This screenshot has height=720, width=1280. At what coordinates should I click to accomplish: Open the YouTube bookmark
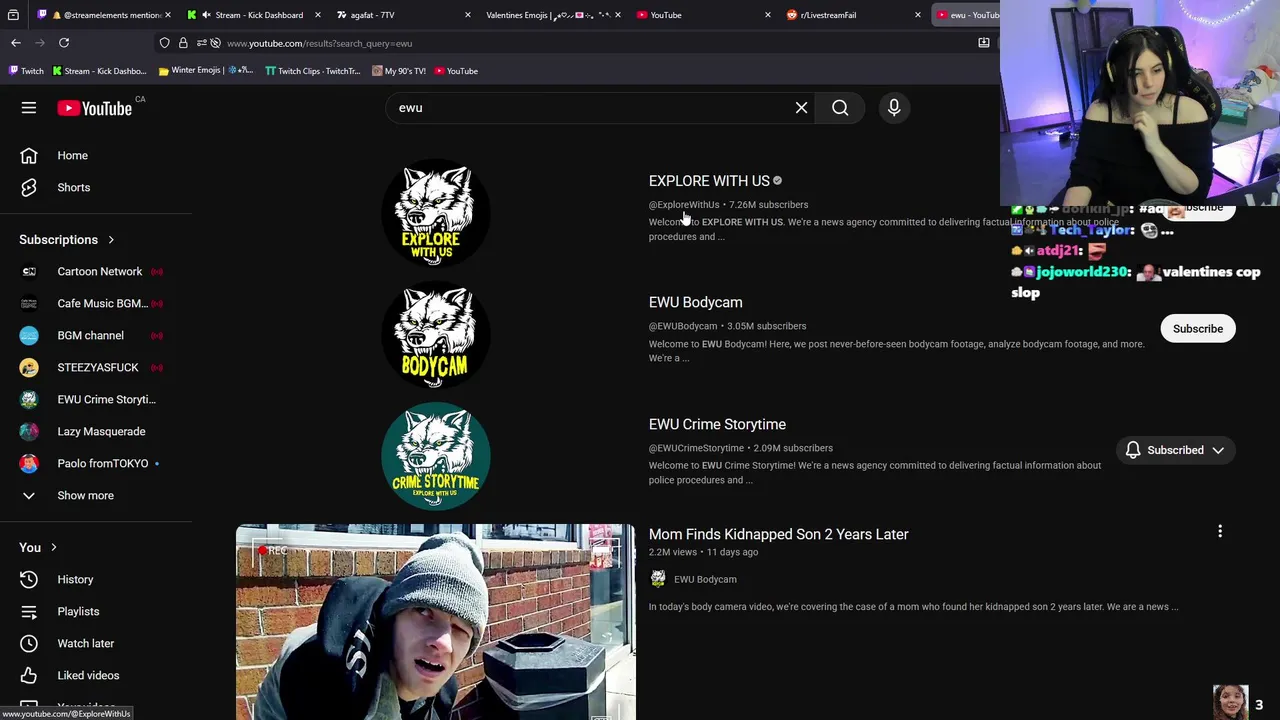point(455,71)
